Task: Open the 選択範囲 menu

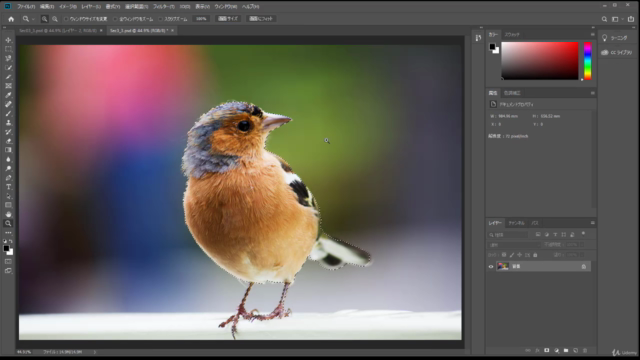Action: click(136, 7)
